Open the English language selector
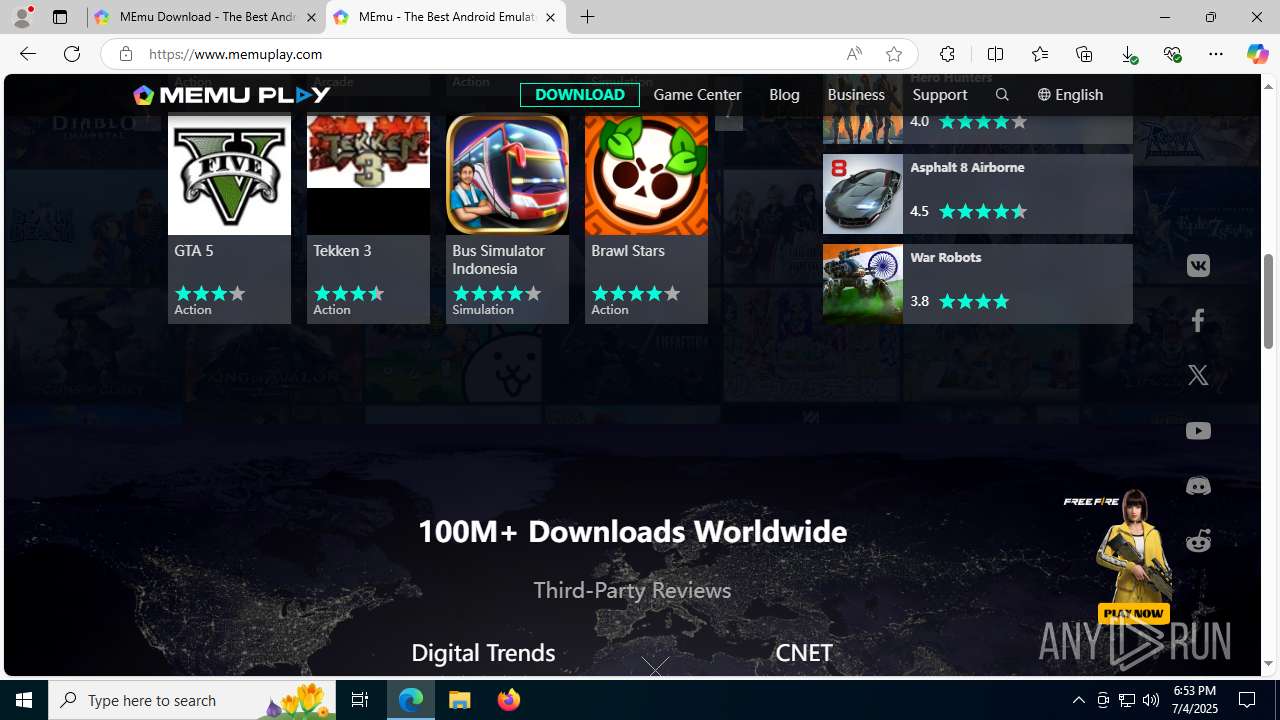 (1070, 95)
